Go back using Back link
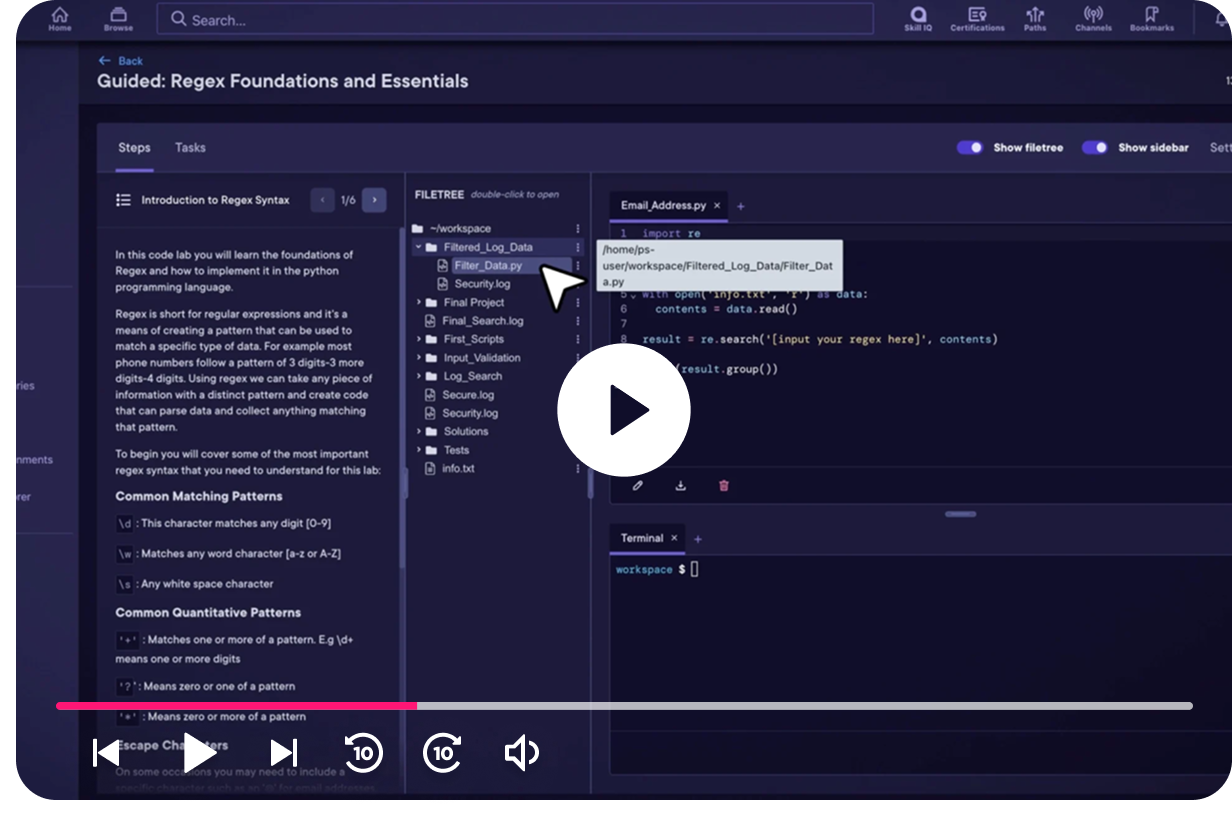This screenshot has width=1232, height=825. (121, 61)
